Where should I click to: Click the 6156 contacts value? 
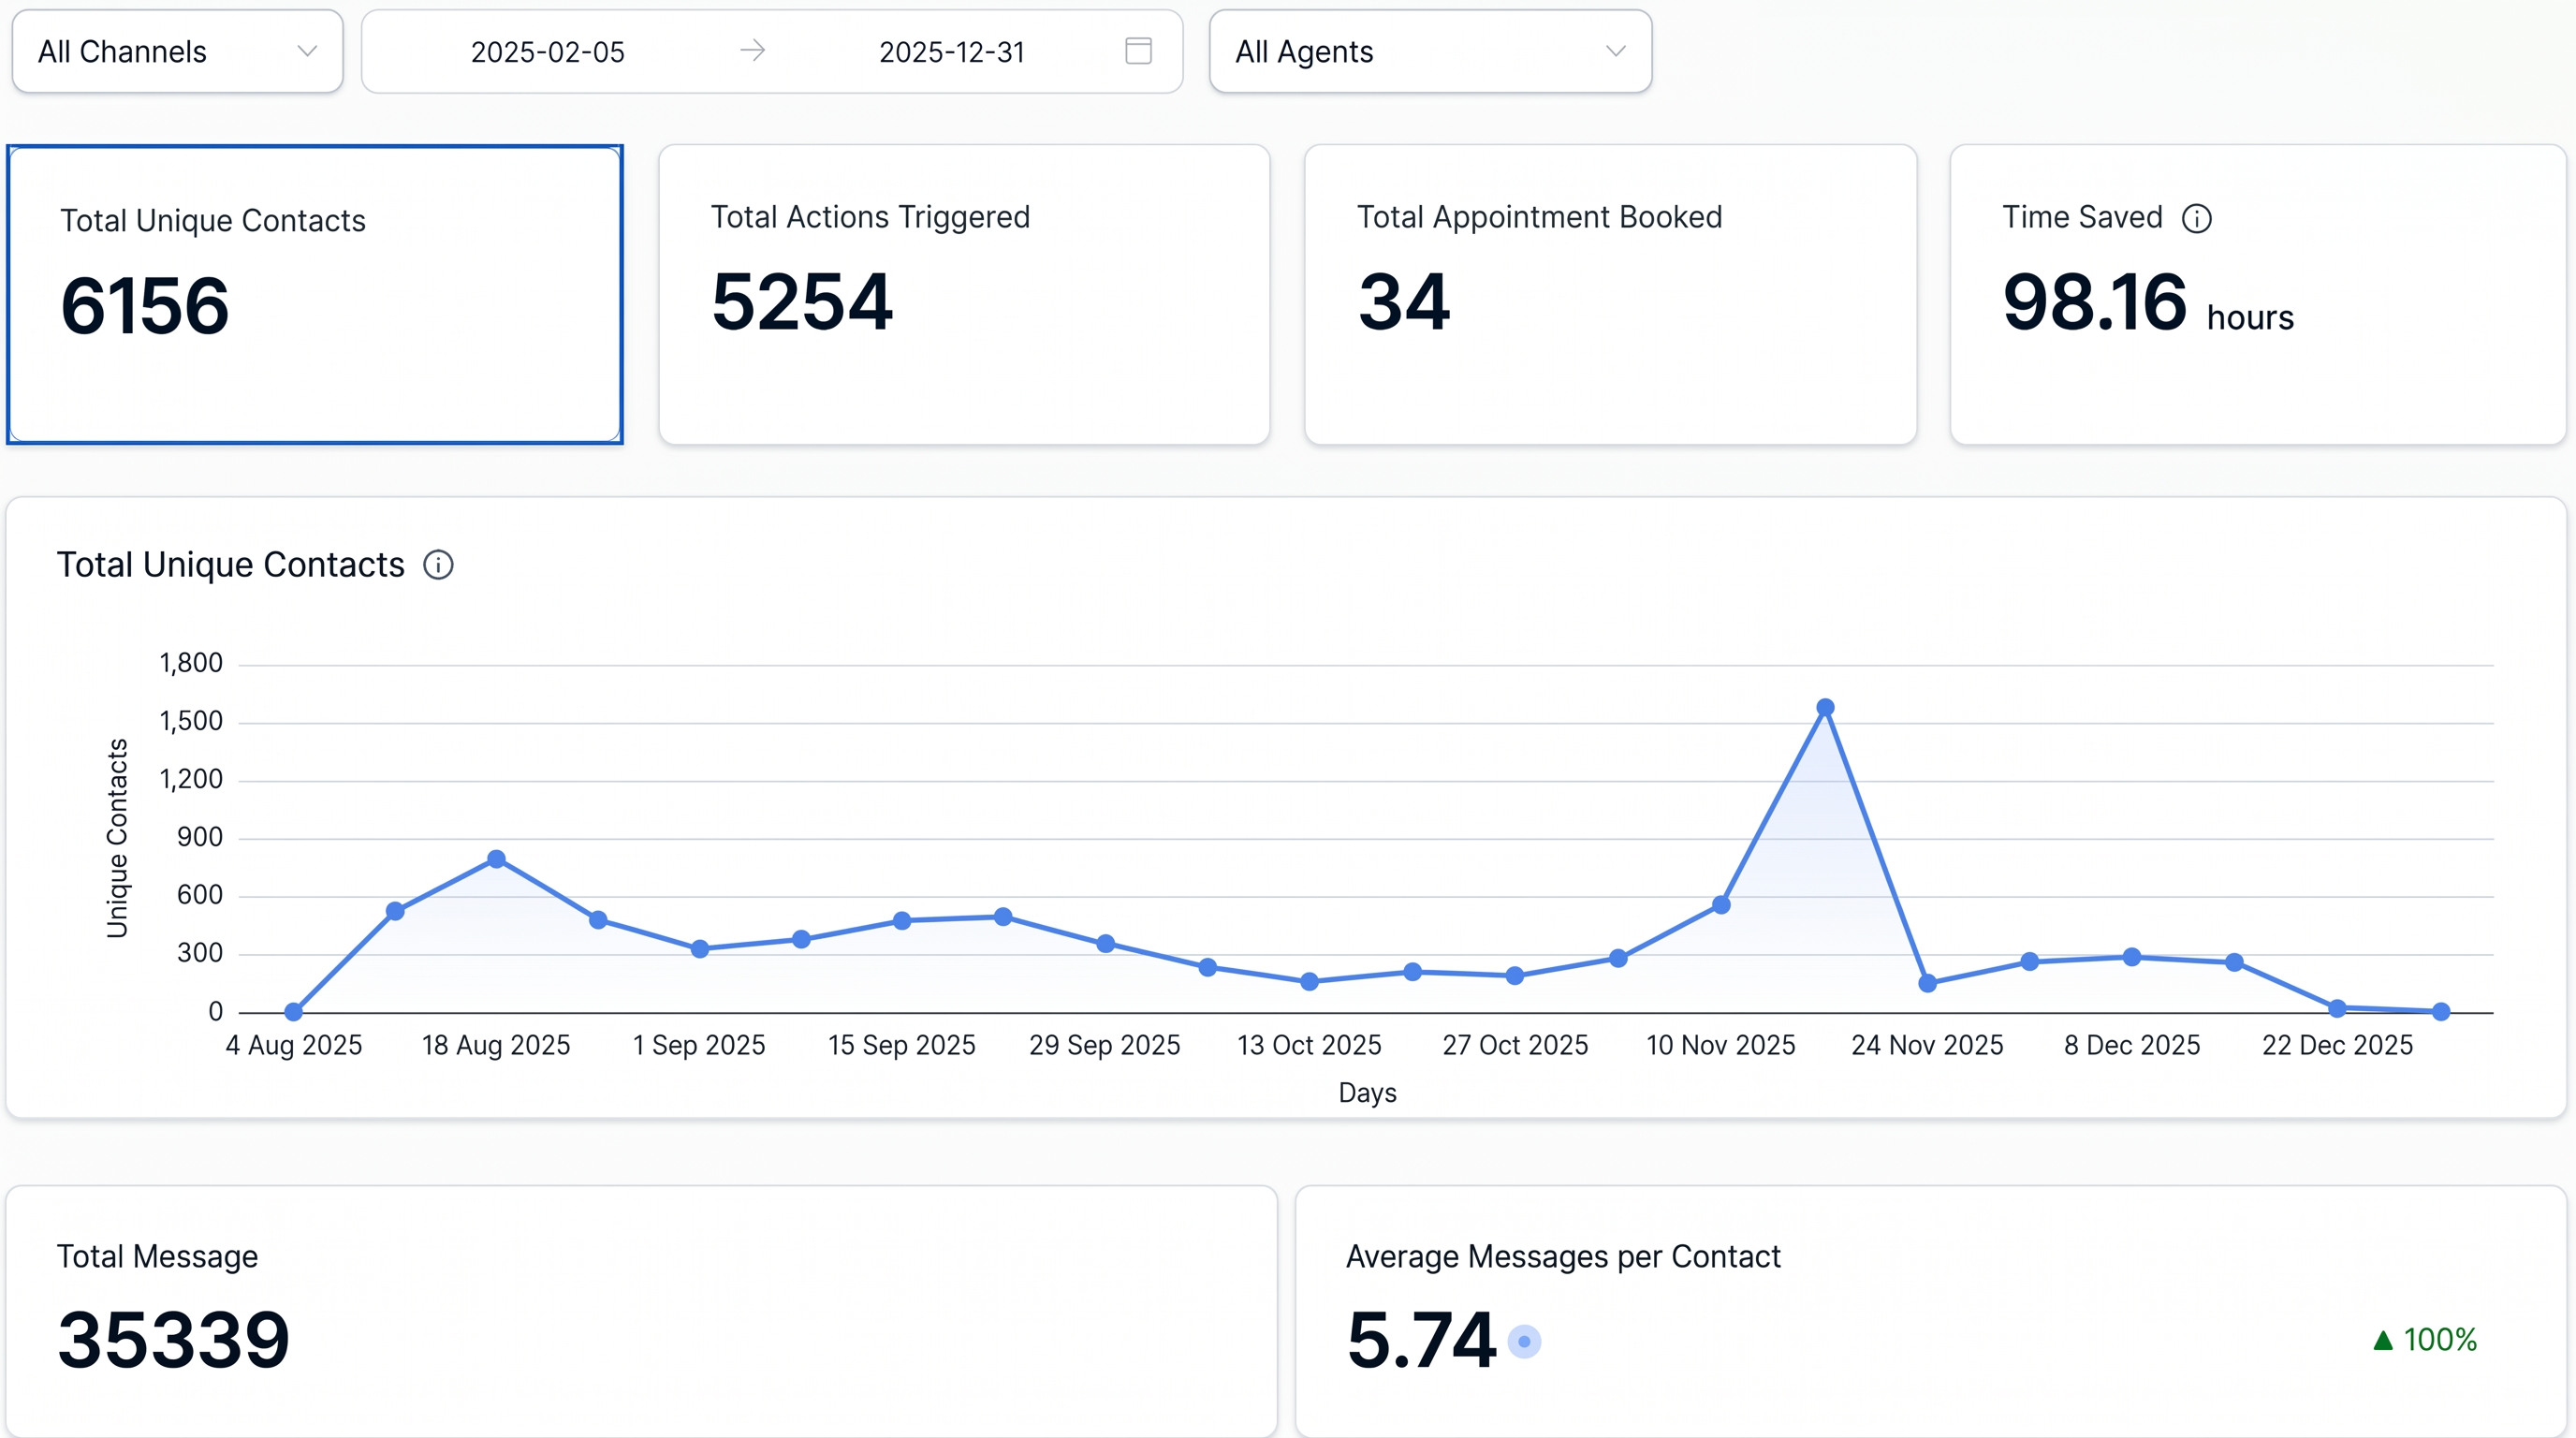[145, 306]
